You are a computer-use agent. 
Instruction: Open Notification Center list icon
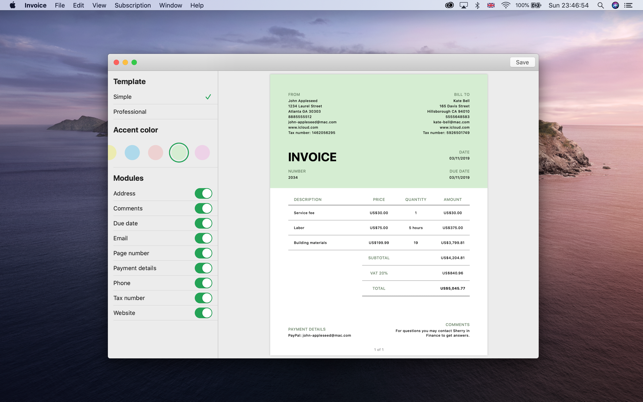pyautogui.click(x=628, y=5)
